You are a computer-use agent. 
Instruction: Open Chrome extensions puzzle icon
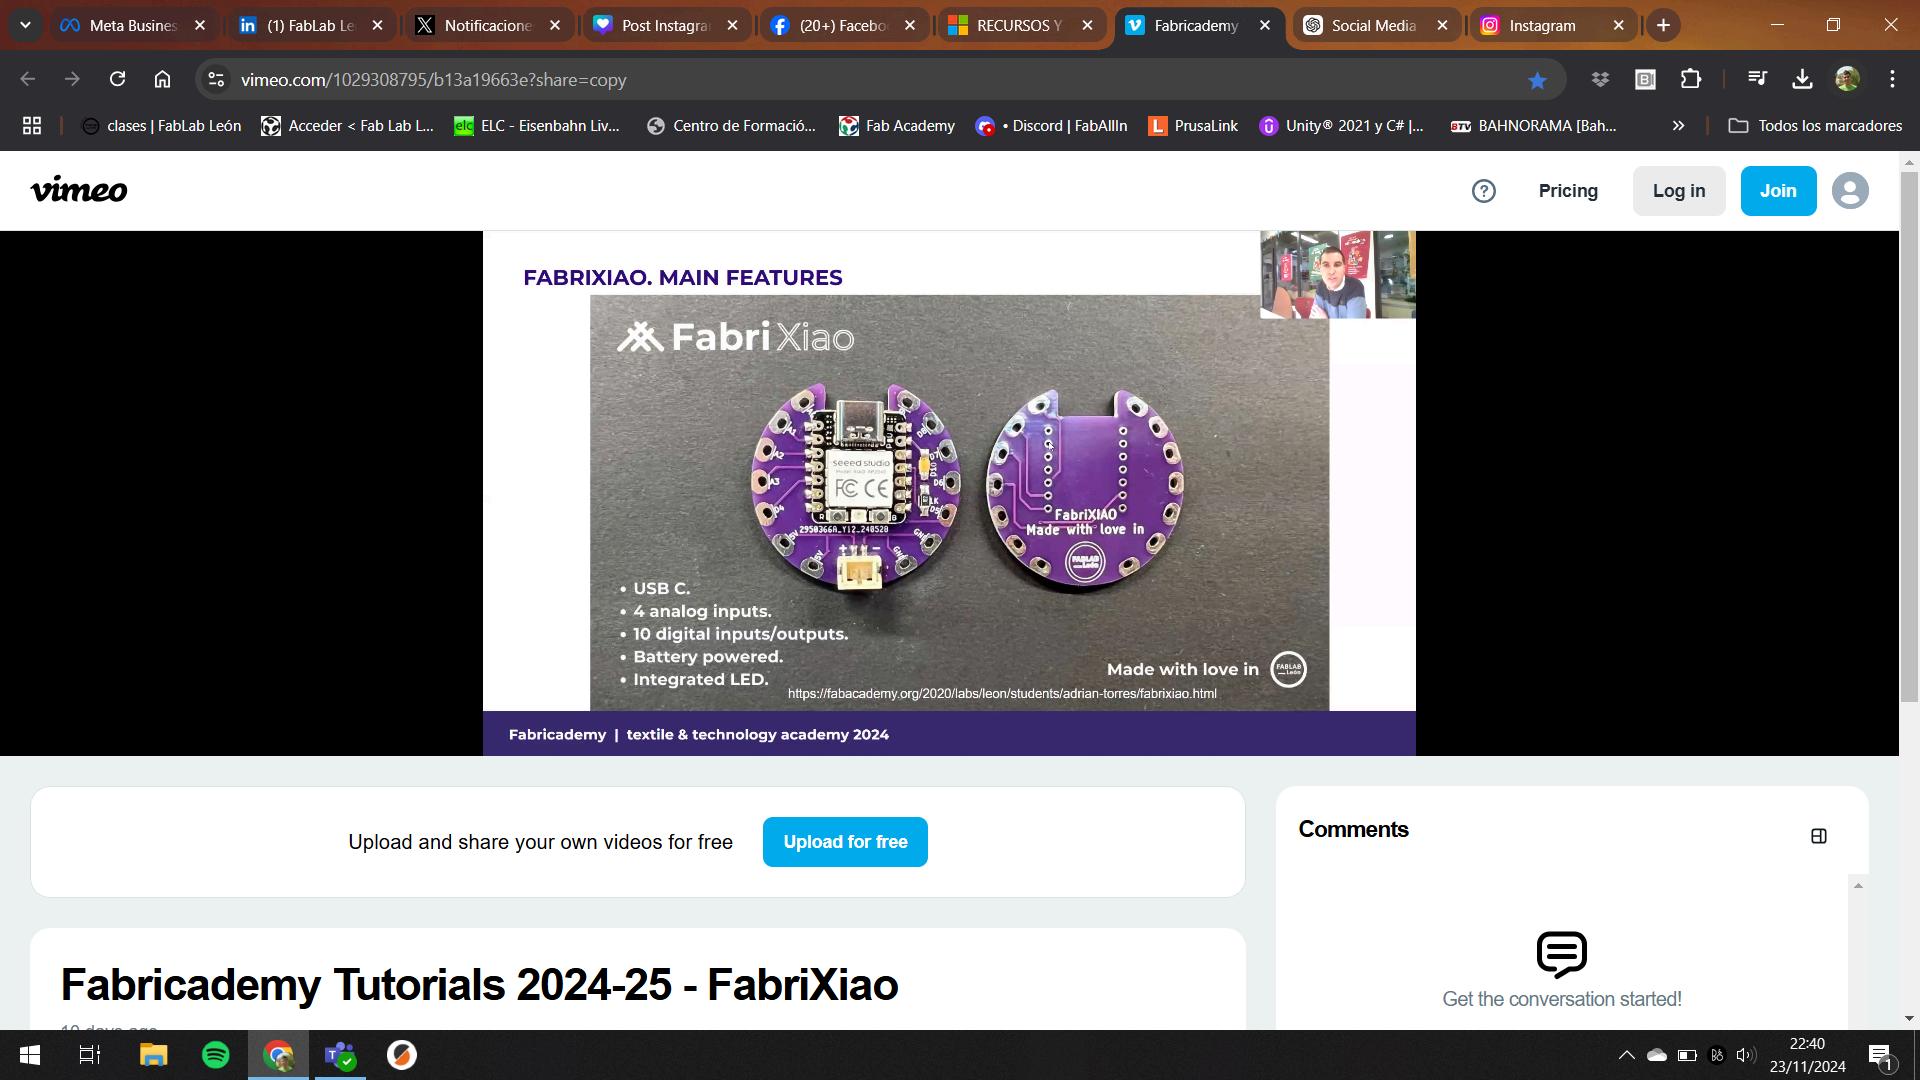tap(1690, 79)
